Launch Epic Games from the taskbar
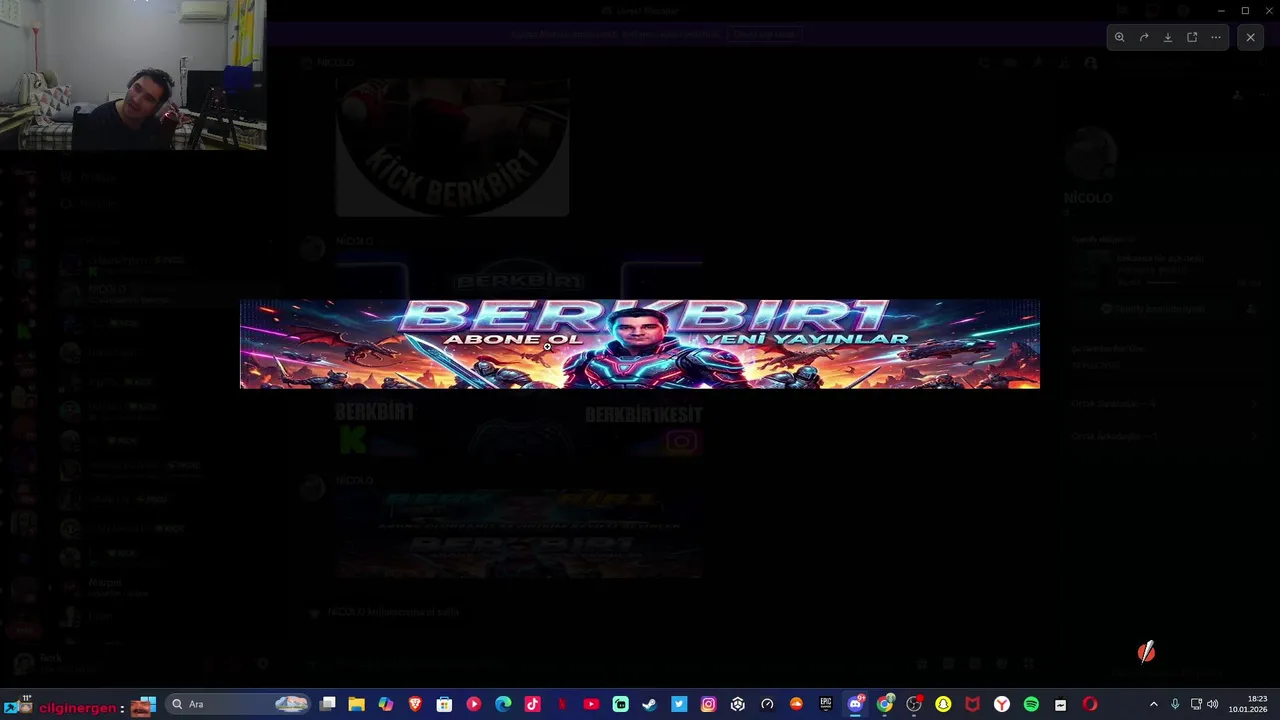The width and height of the screenshot is (1280, 720). [826, 705]
